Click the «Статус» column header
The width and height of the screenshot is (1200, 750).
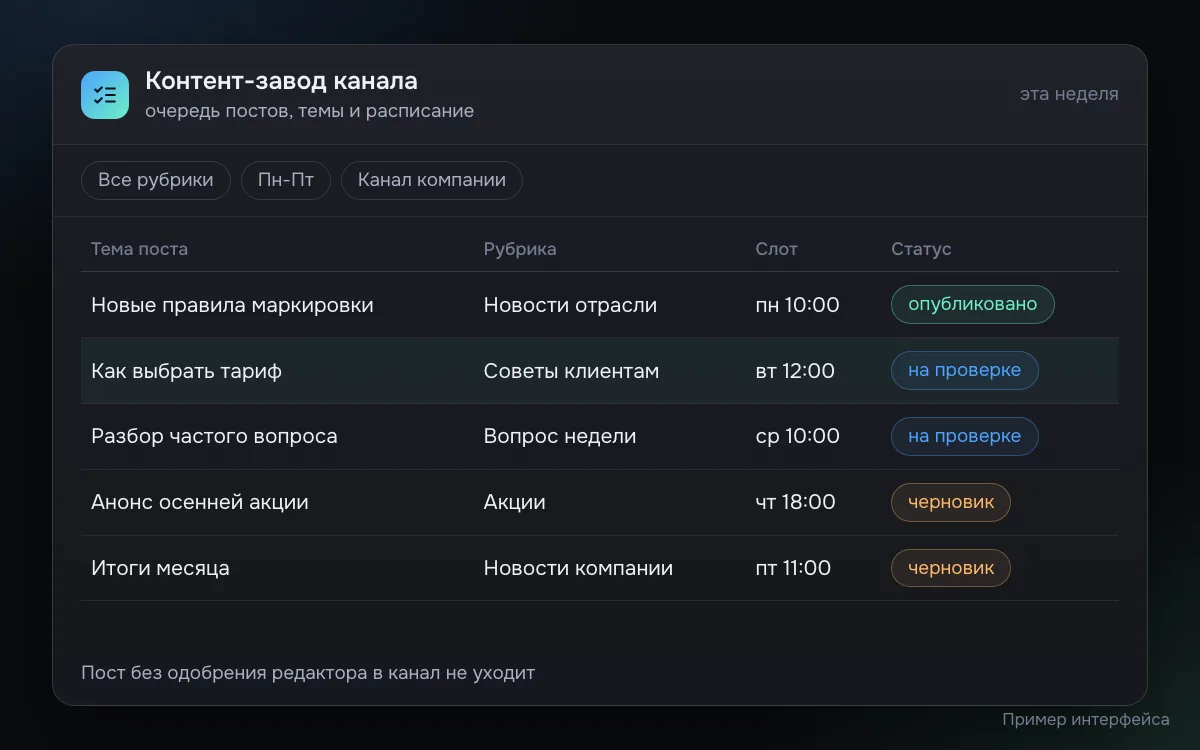(x=921, y=249)
